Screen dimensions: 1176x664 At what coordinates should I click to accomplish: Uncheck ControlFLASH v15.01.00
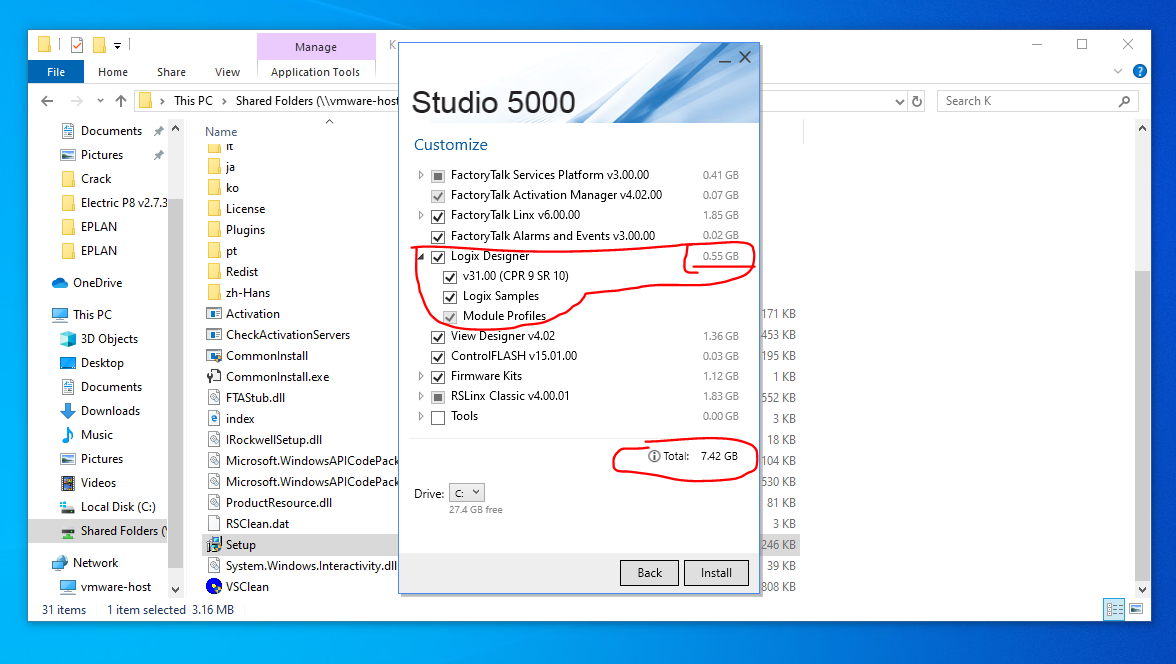(438, 356)
